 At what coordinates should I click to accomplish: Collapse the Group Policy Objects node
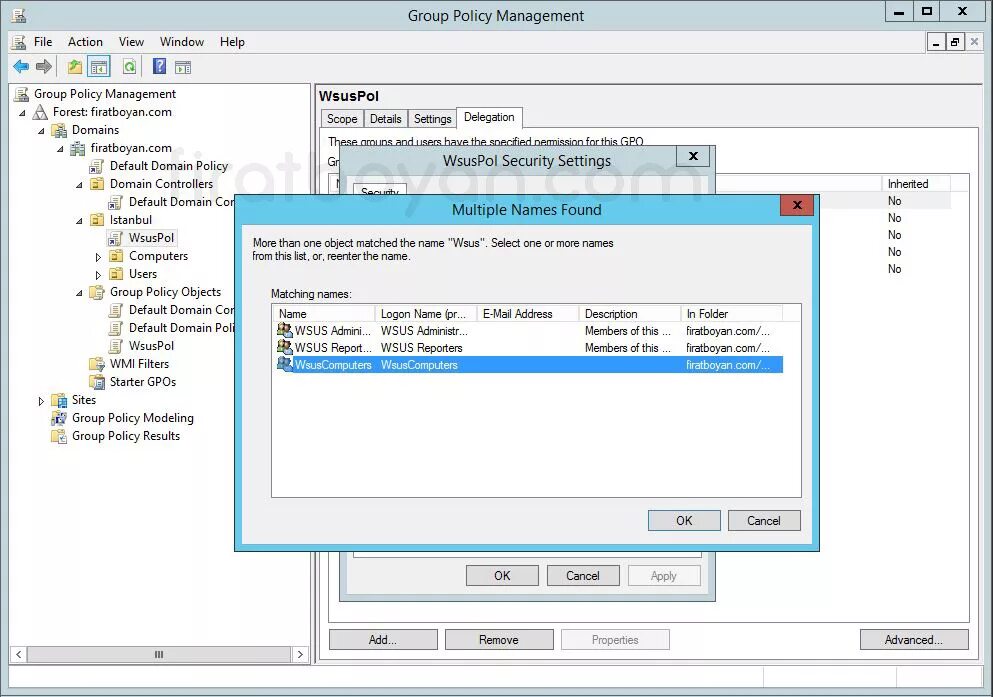tap(80, 293)
